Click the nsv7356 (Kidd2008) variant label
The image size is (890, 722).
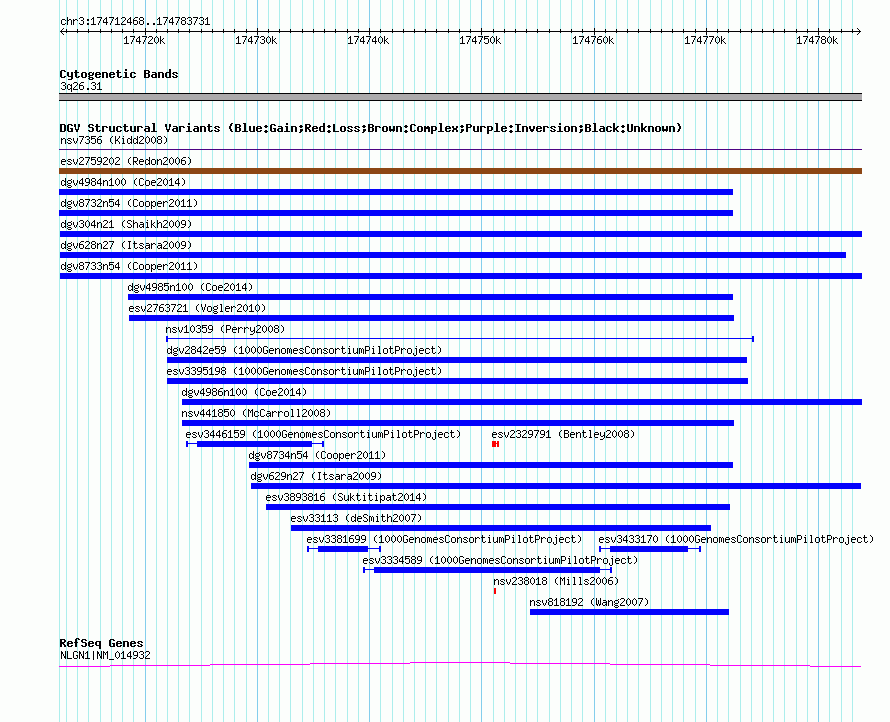click(x=114, y=140)
